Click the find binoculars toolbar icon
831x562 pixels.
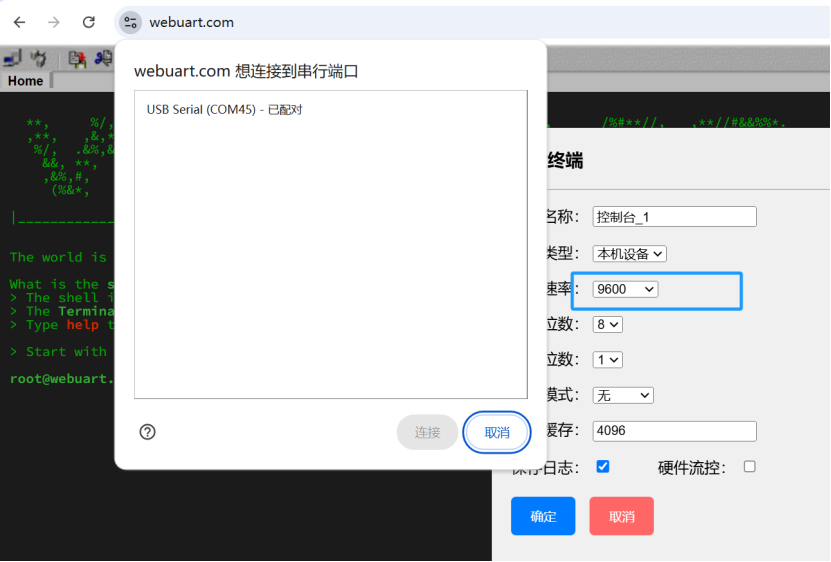pos(103,58)
